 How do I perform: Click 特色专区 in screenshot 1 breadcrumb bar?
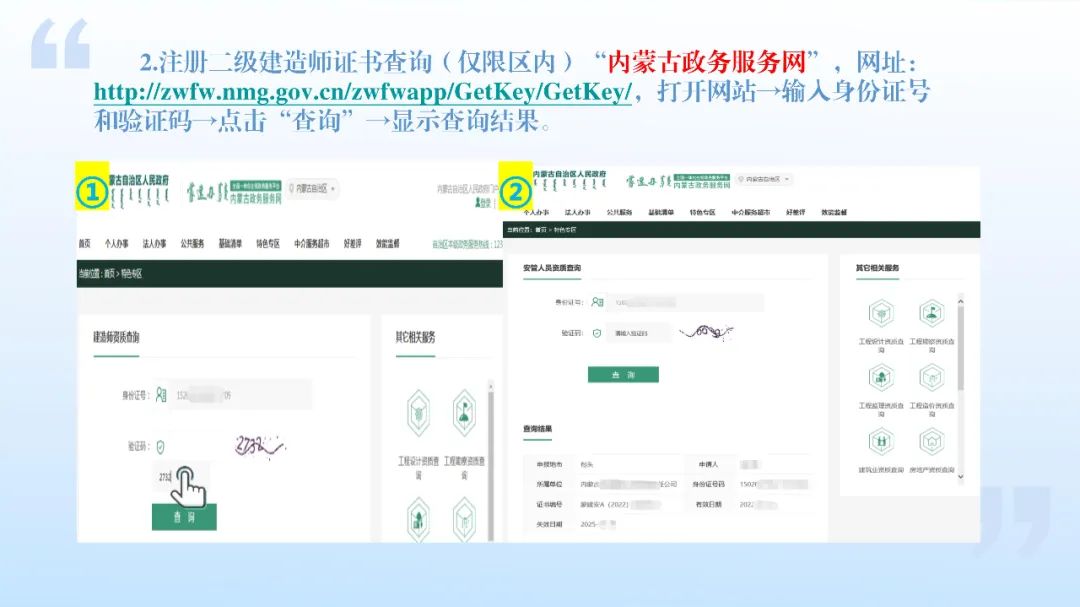[x=131, y=274]
